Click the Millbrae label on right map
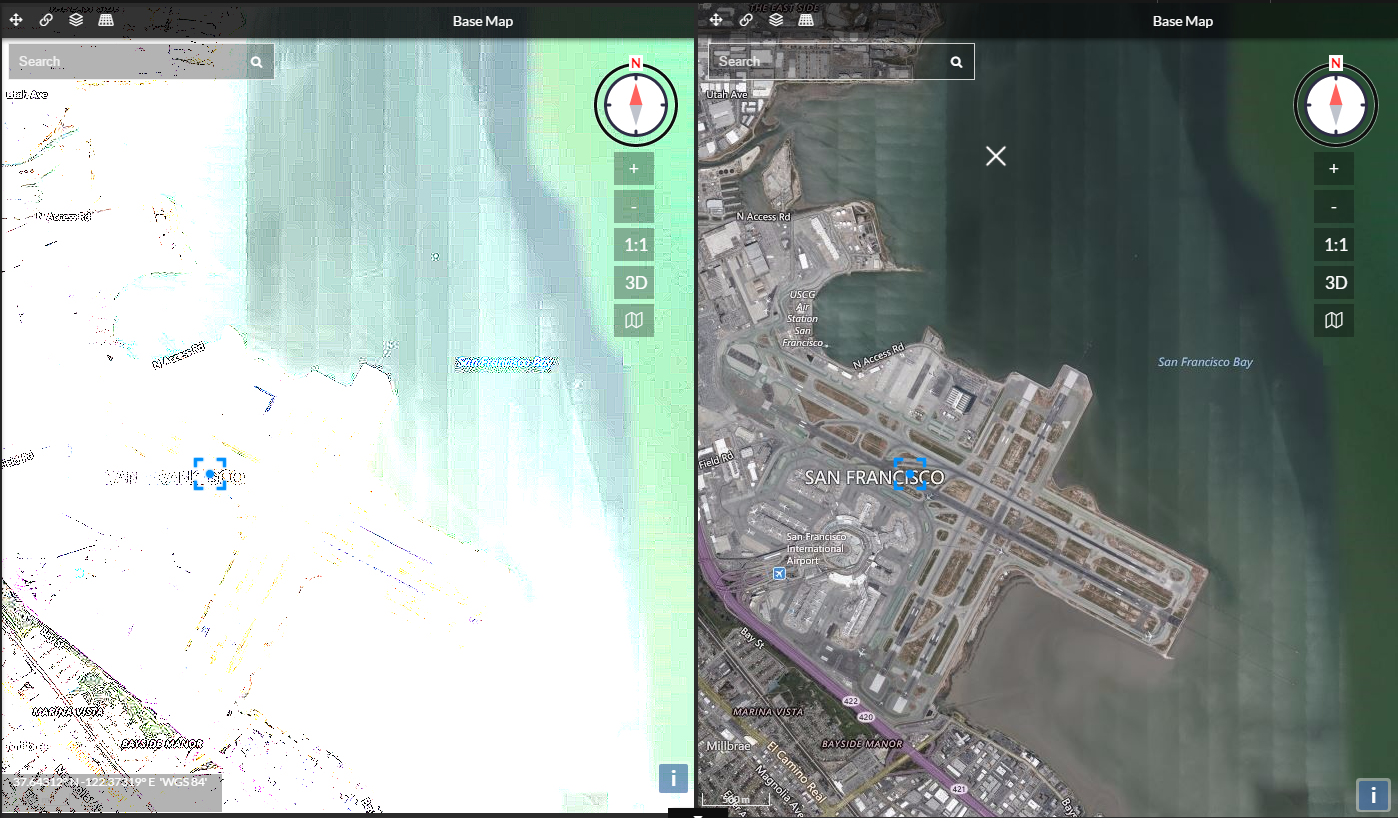The image size is (1398, 818). click(729, 746)
